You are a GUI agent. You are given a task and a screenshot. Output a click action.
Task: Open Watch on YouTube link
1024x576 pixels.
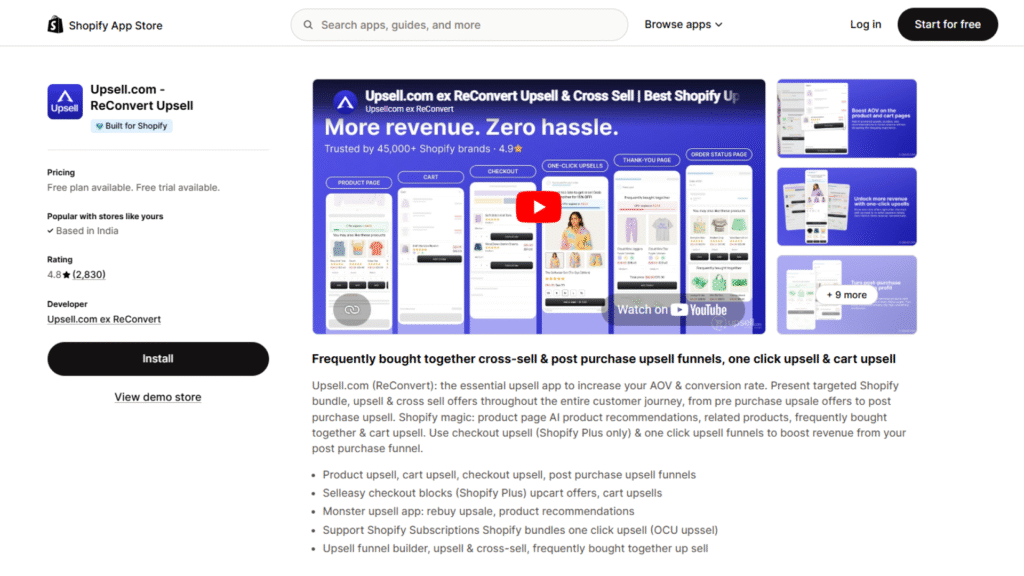[672, 310]
